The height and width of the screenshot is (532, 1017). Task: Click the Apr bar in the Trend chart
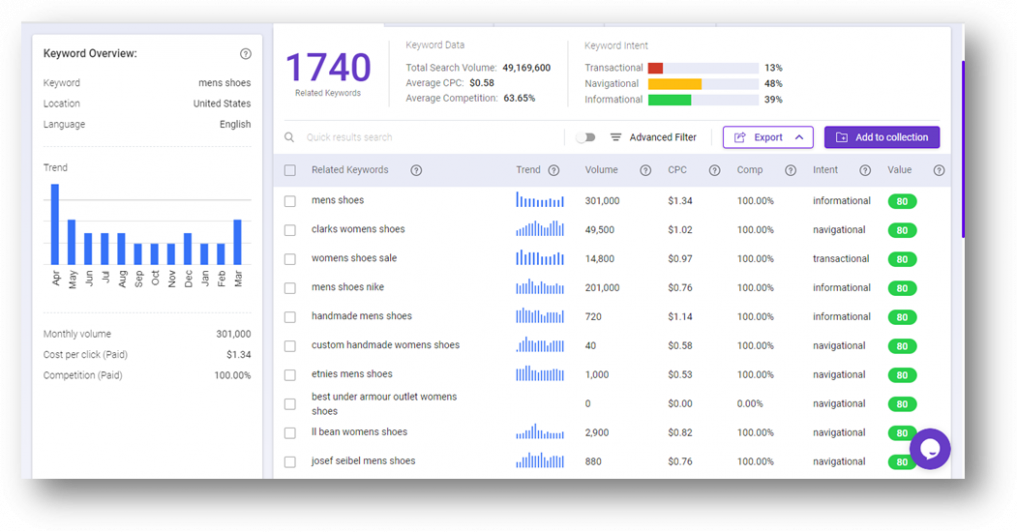[x=55, y=224]
